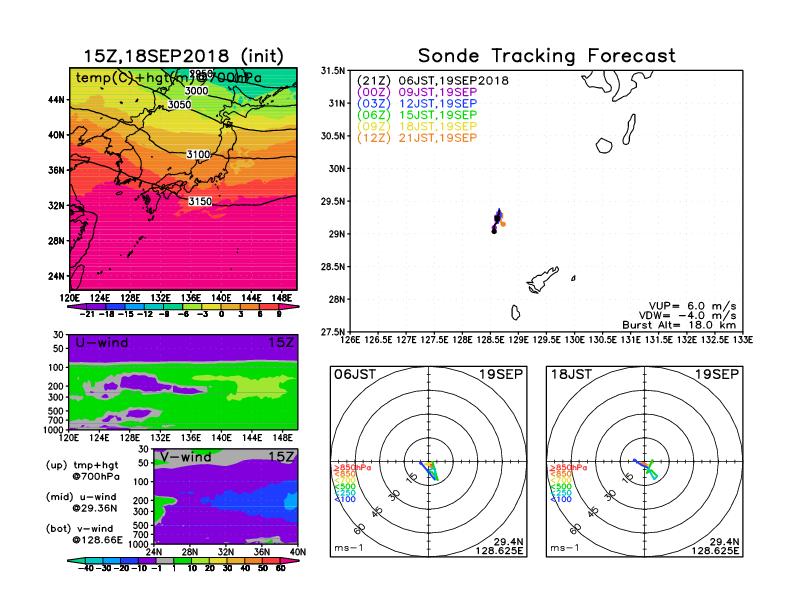
Task: Select the blue "(03Z) 12JST,19SEP" legend entry
Action: (x=417, y=104)
